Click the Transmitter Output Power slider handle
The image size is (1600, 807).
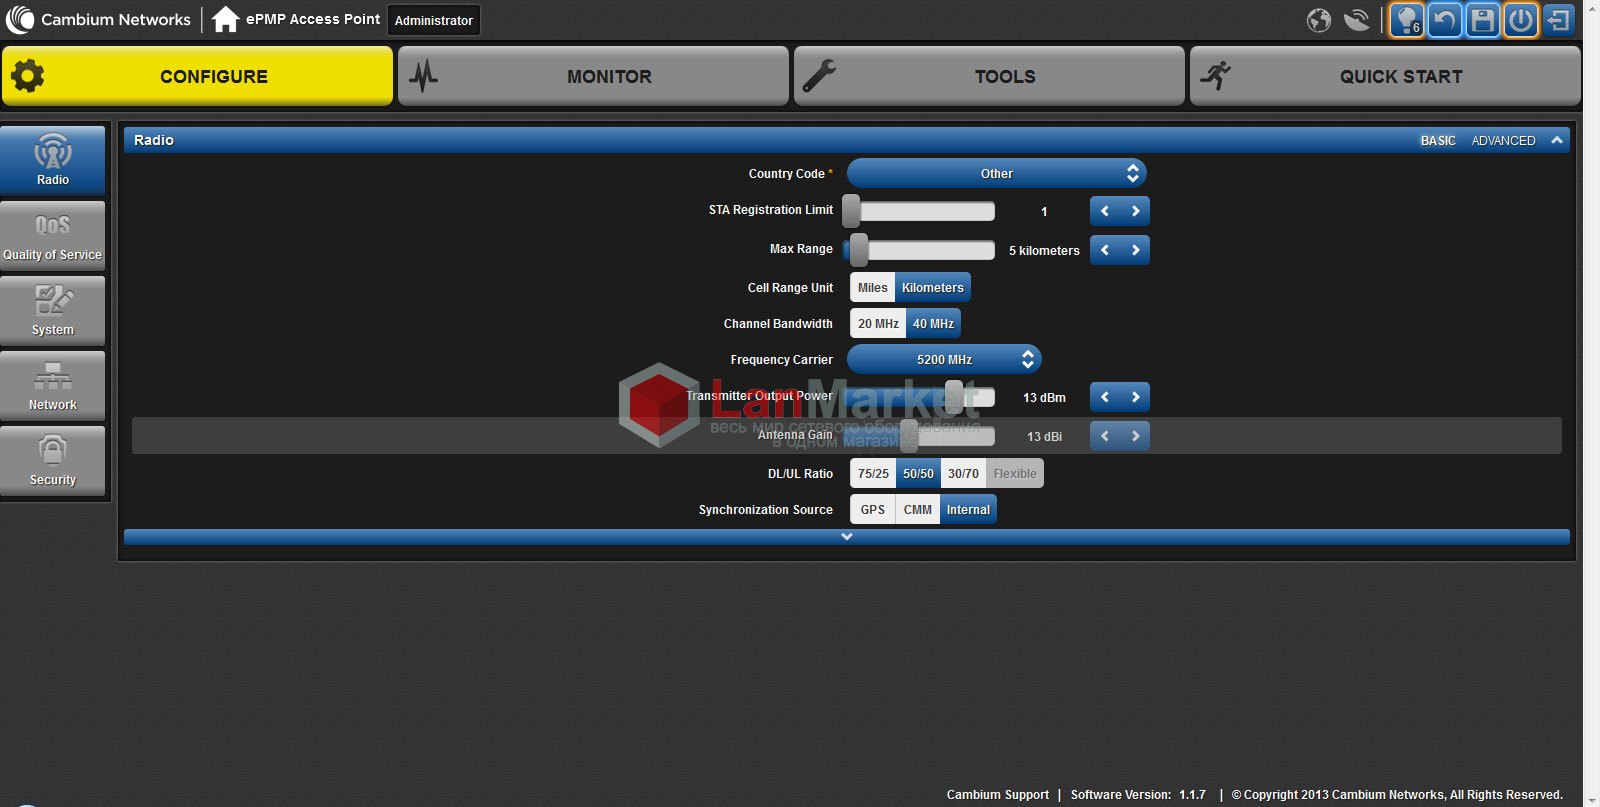tap(954, 397)
